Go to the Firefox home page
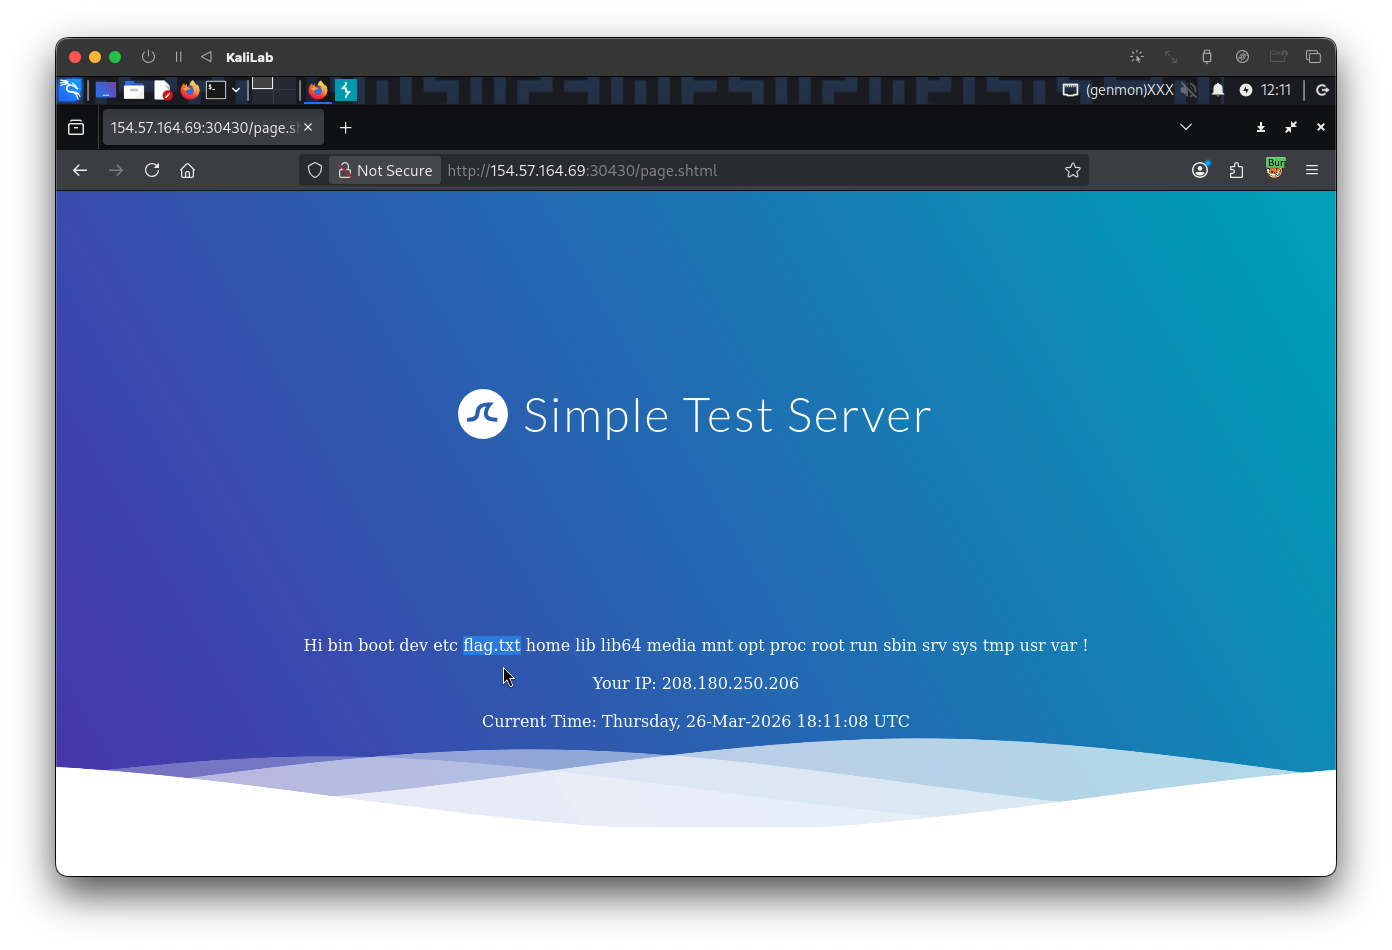 click(187, 170)
